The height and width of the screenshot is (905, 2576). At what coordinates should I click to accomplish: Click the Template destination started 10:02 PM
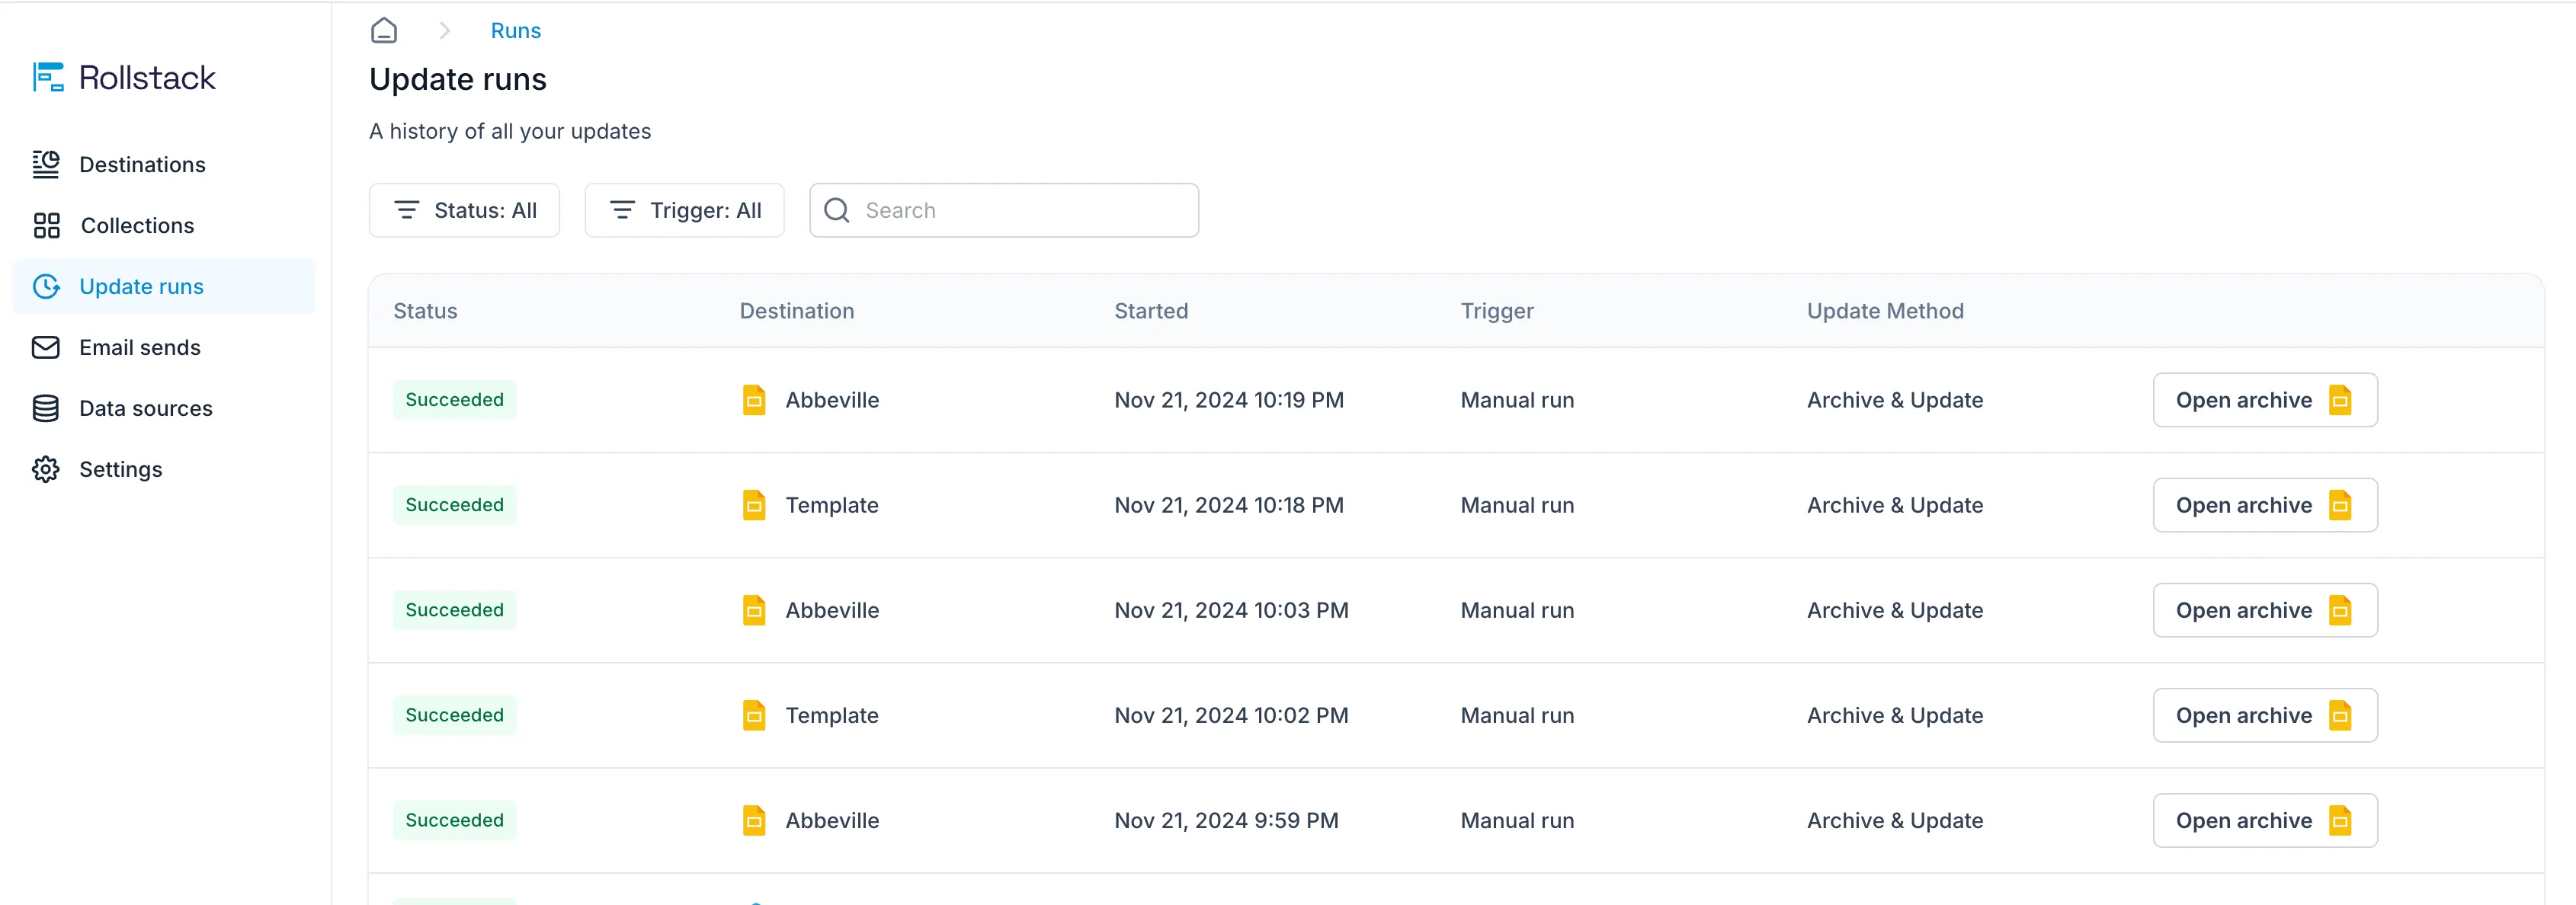[831, 716]
